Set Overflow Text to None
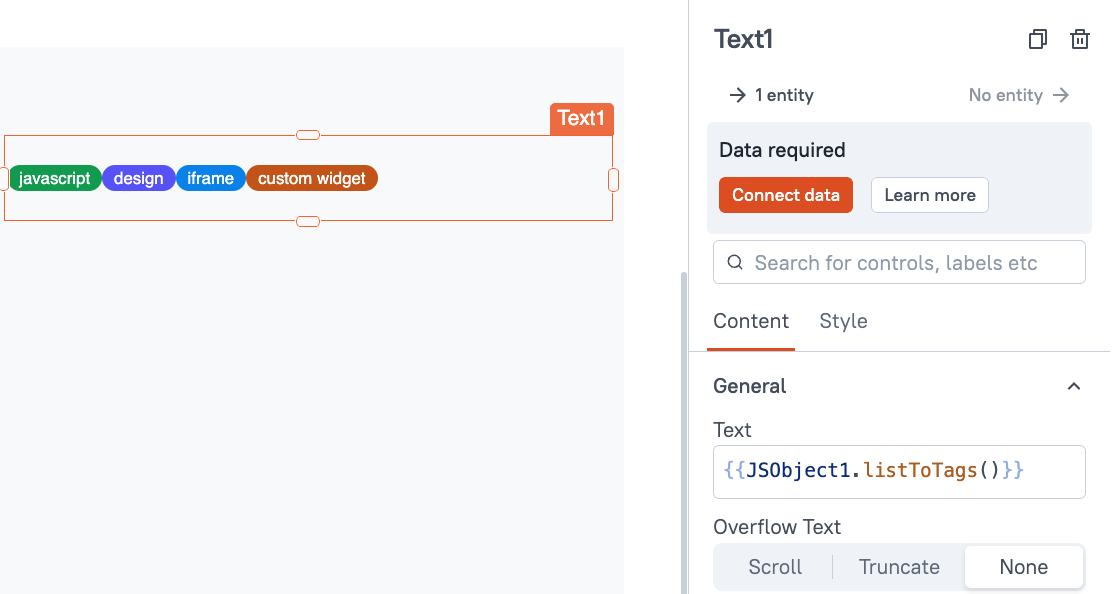Viewport: 1114px width, 594px height. [1024, 566]
